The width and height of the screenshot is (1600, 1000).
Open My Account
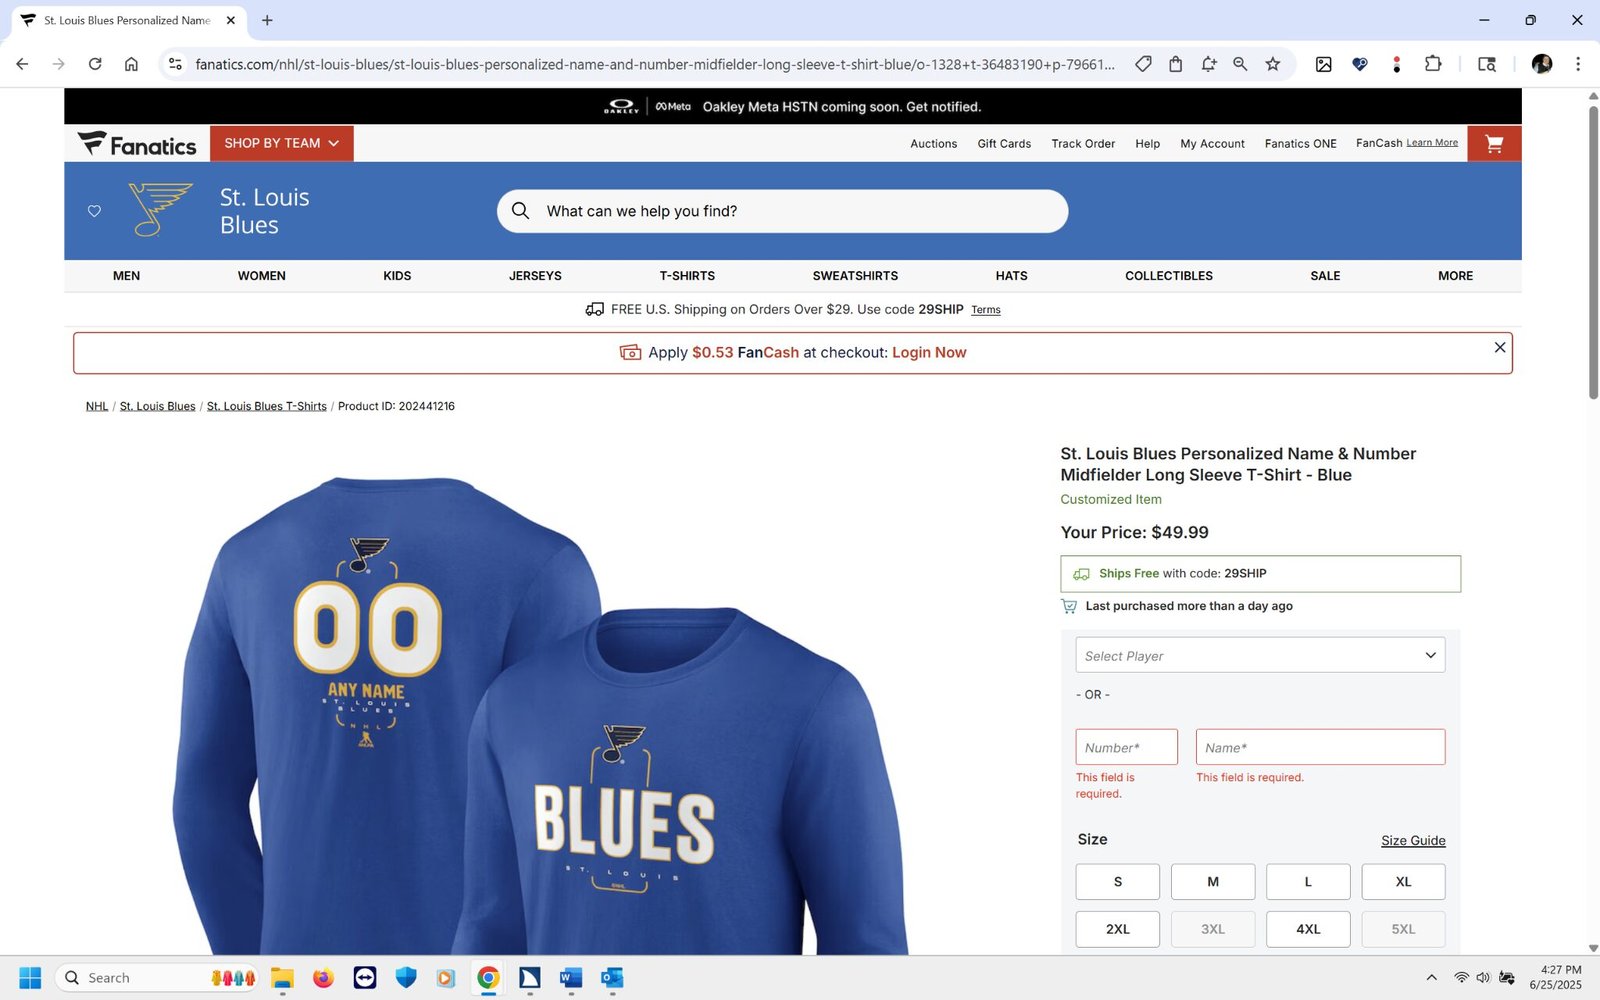(1212, 144)
